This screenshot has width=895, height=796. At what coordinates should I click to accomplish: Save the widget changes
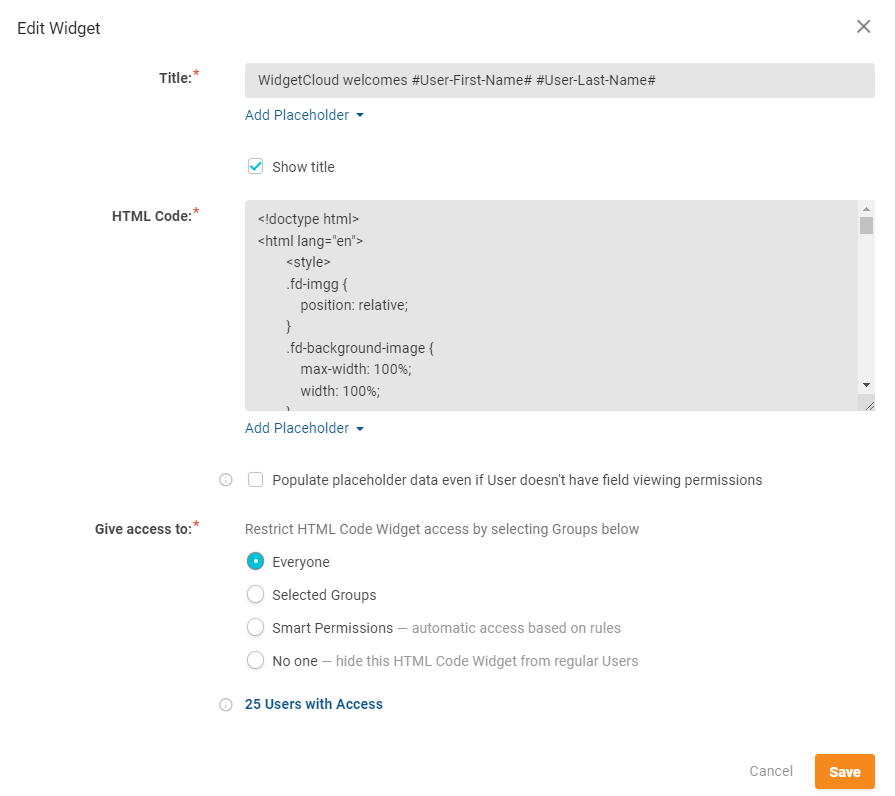coord(844,771)
